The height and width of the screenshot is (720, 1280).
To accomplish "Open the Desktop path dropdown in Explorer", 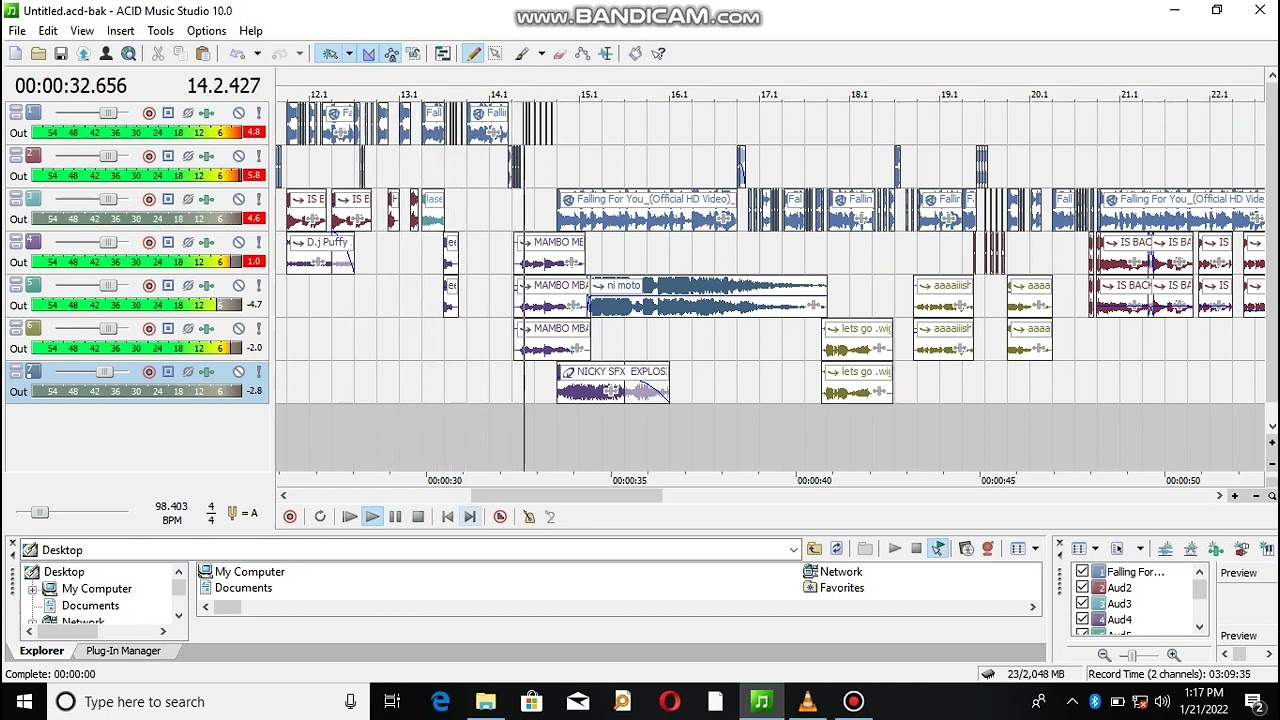I will click(793, 550).
